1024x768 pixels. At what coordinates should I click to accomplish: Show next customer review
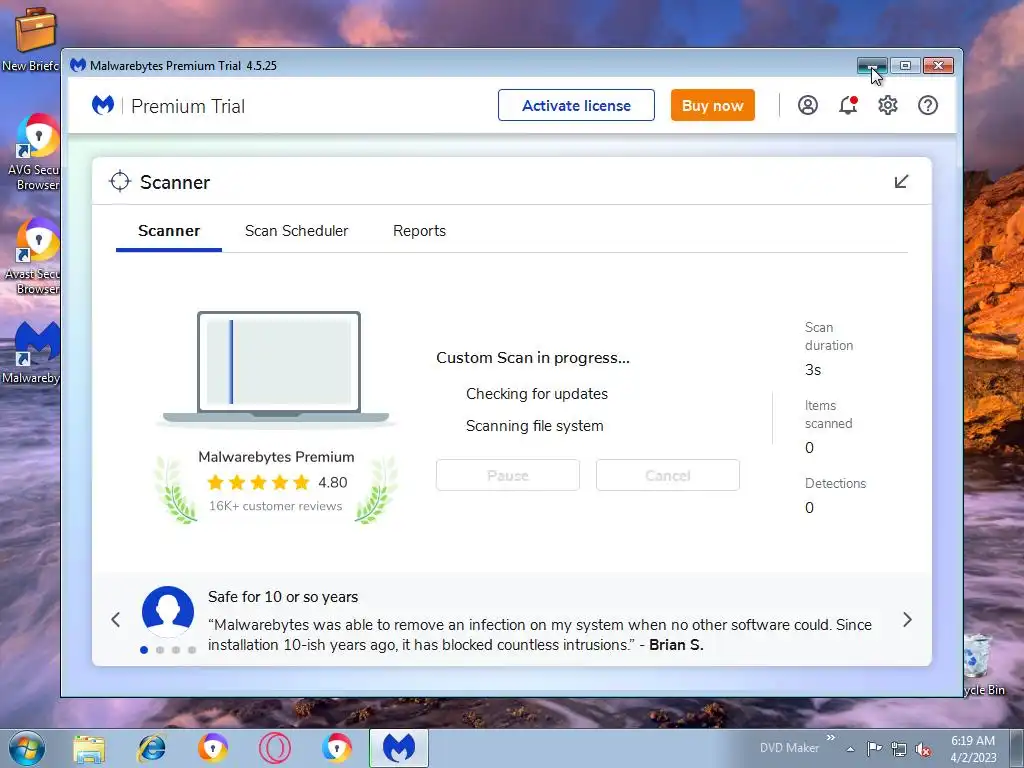[x=907, y=619]
